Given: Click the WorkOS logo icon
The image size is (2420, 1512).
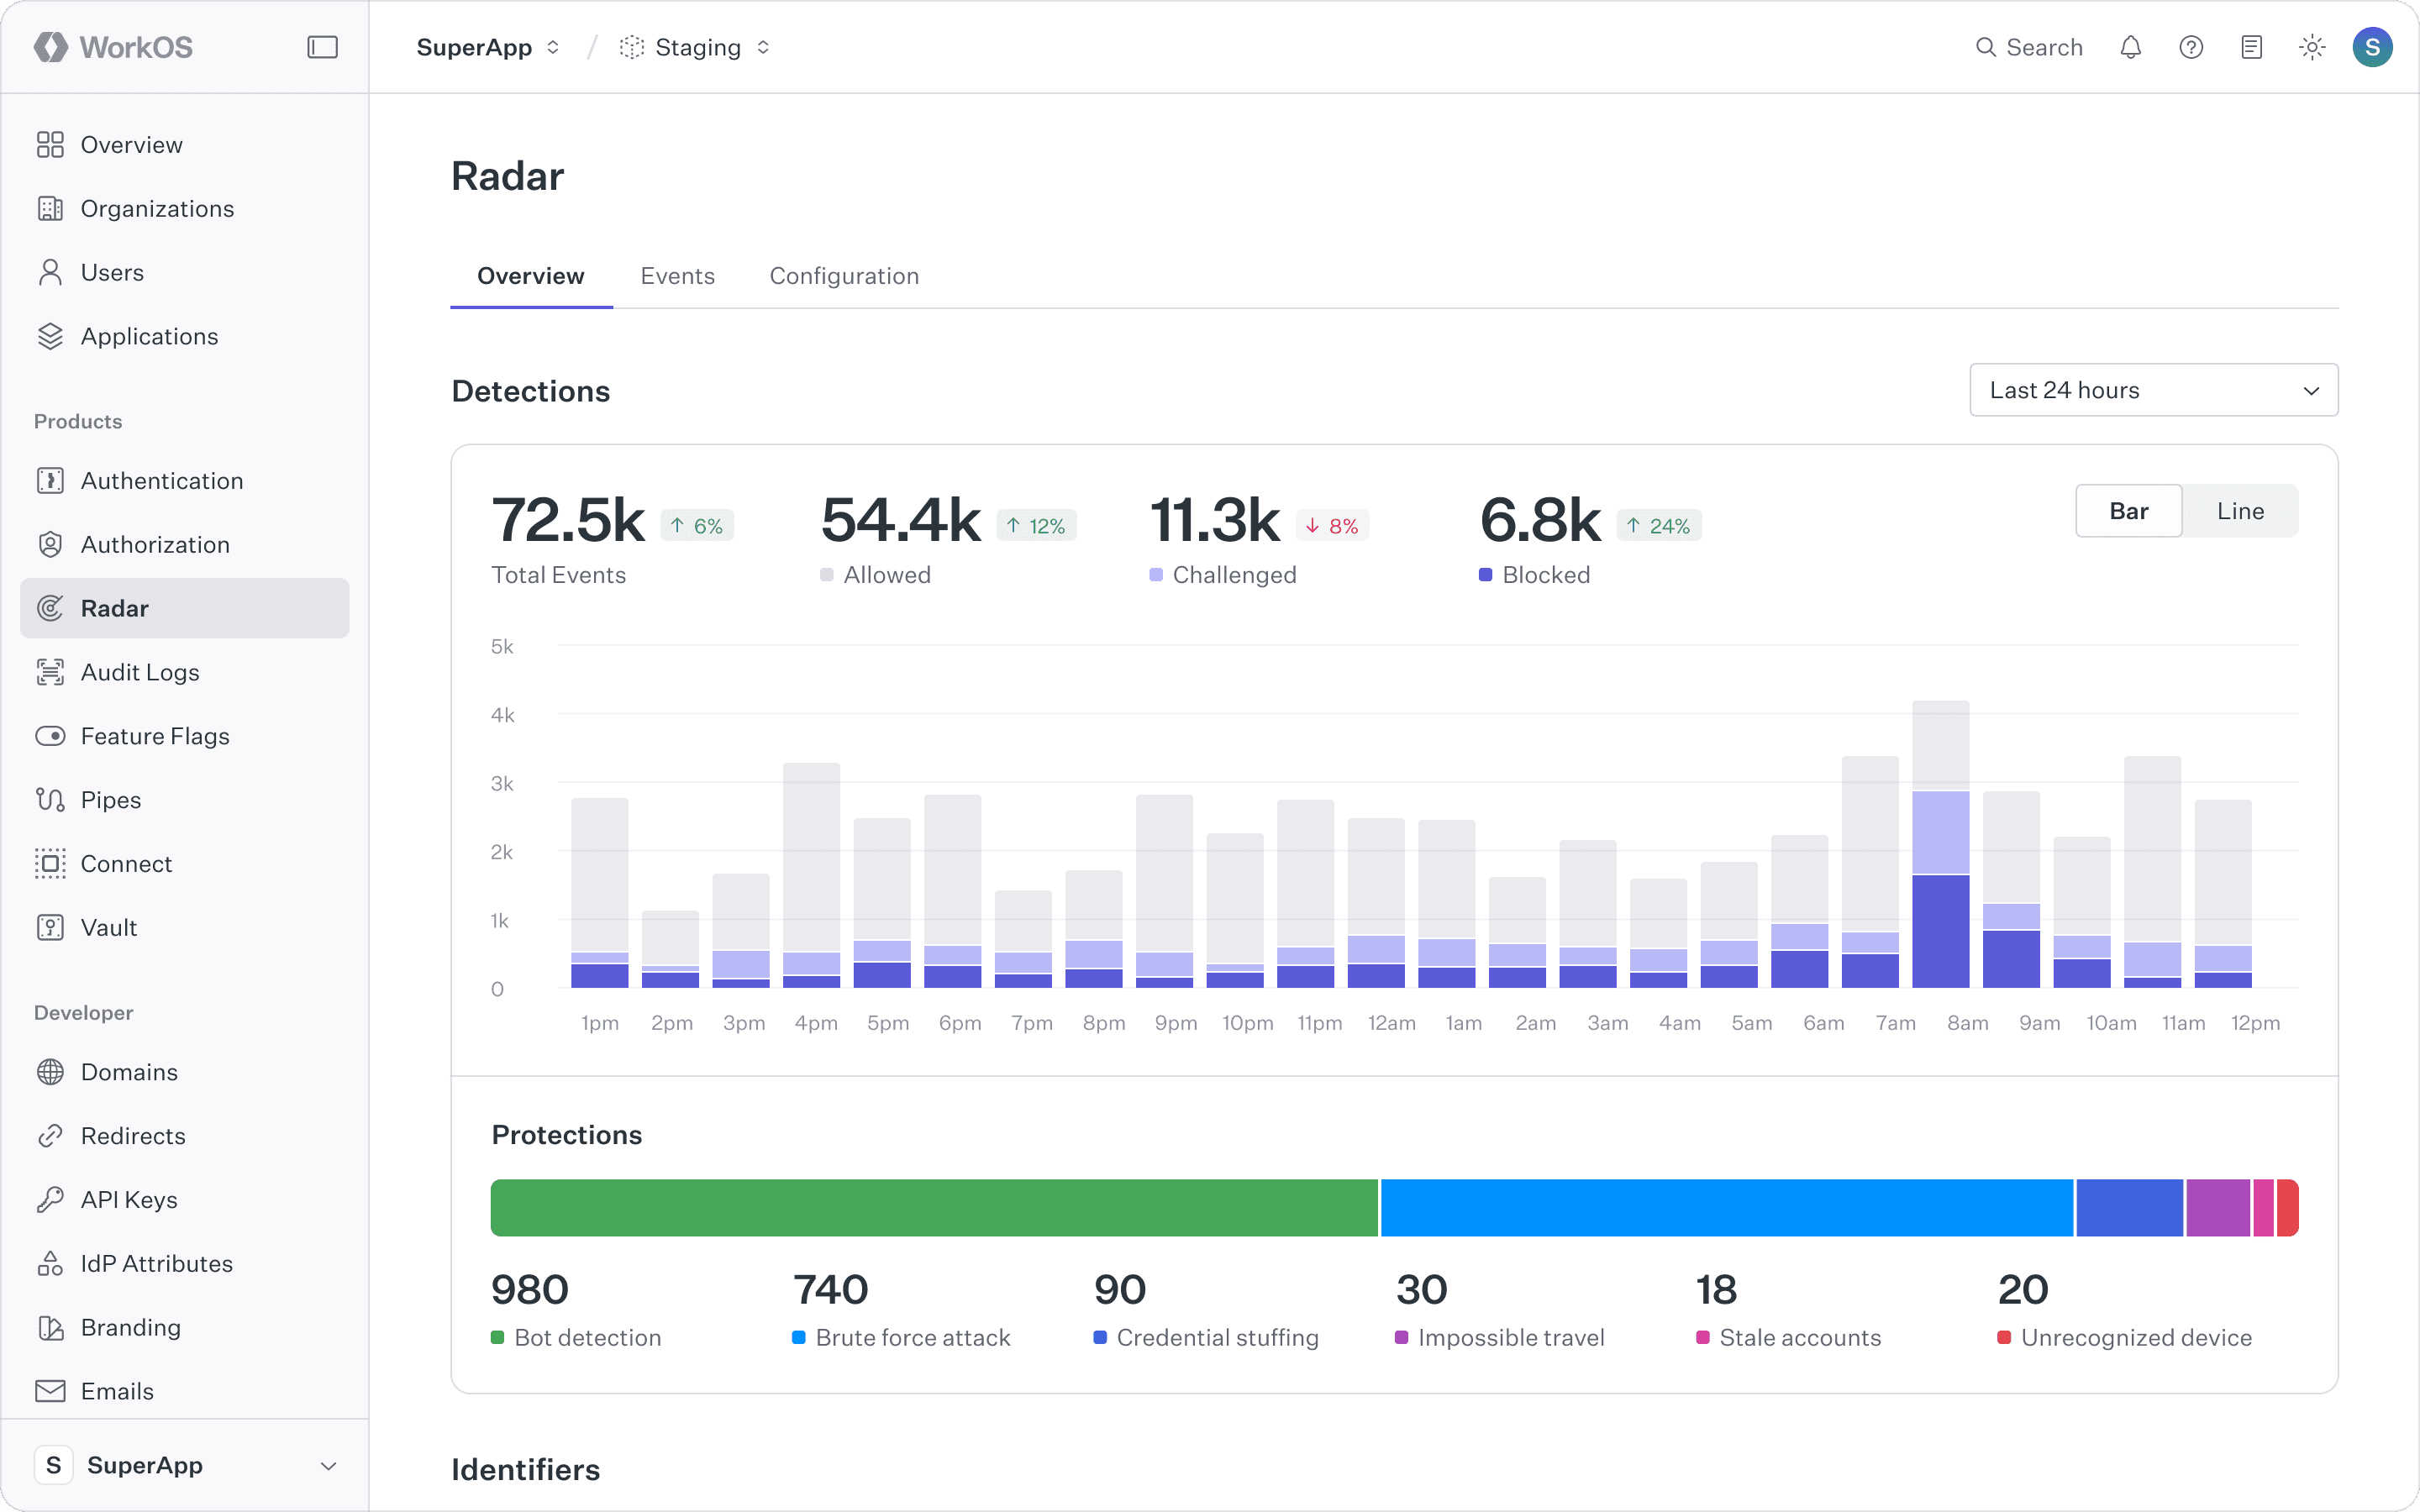Looking at the screenshot, I should pyautogui.click(x=50, y=47).
